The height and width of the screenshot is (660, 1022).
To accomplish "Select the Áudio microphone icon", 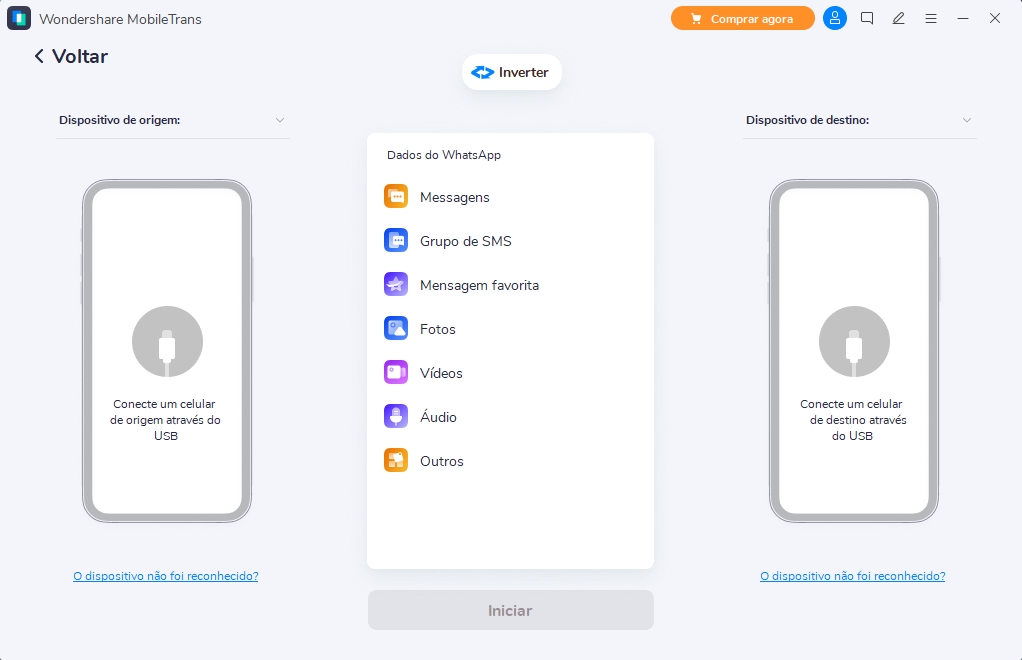I will click(396, 417).
